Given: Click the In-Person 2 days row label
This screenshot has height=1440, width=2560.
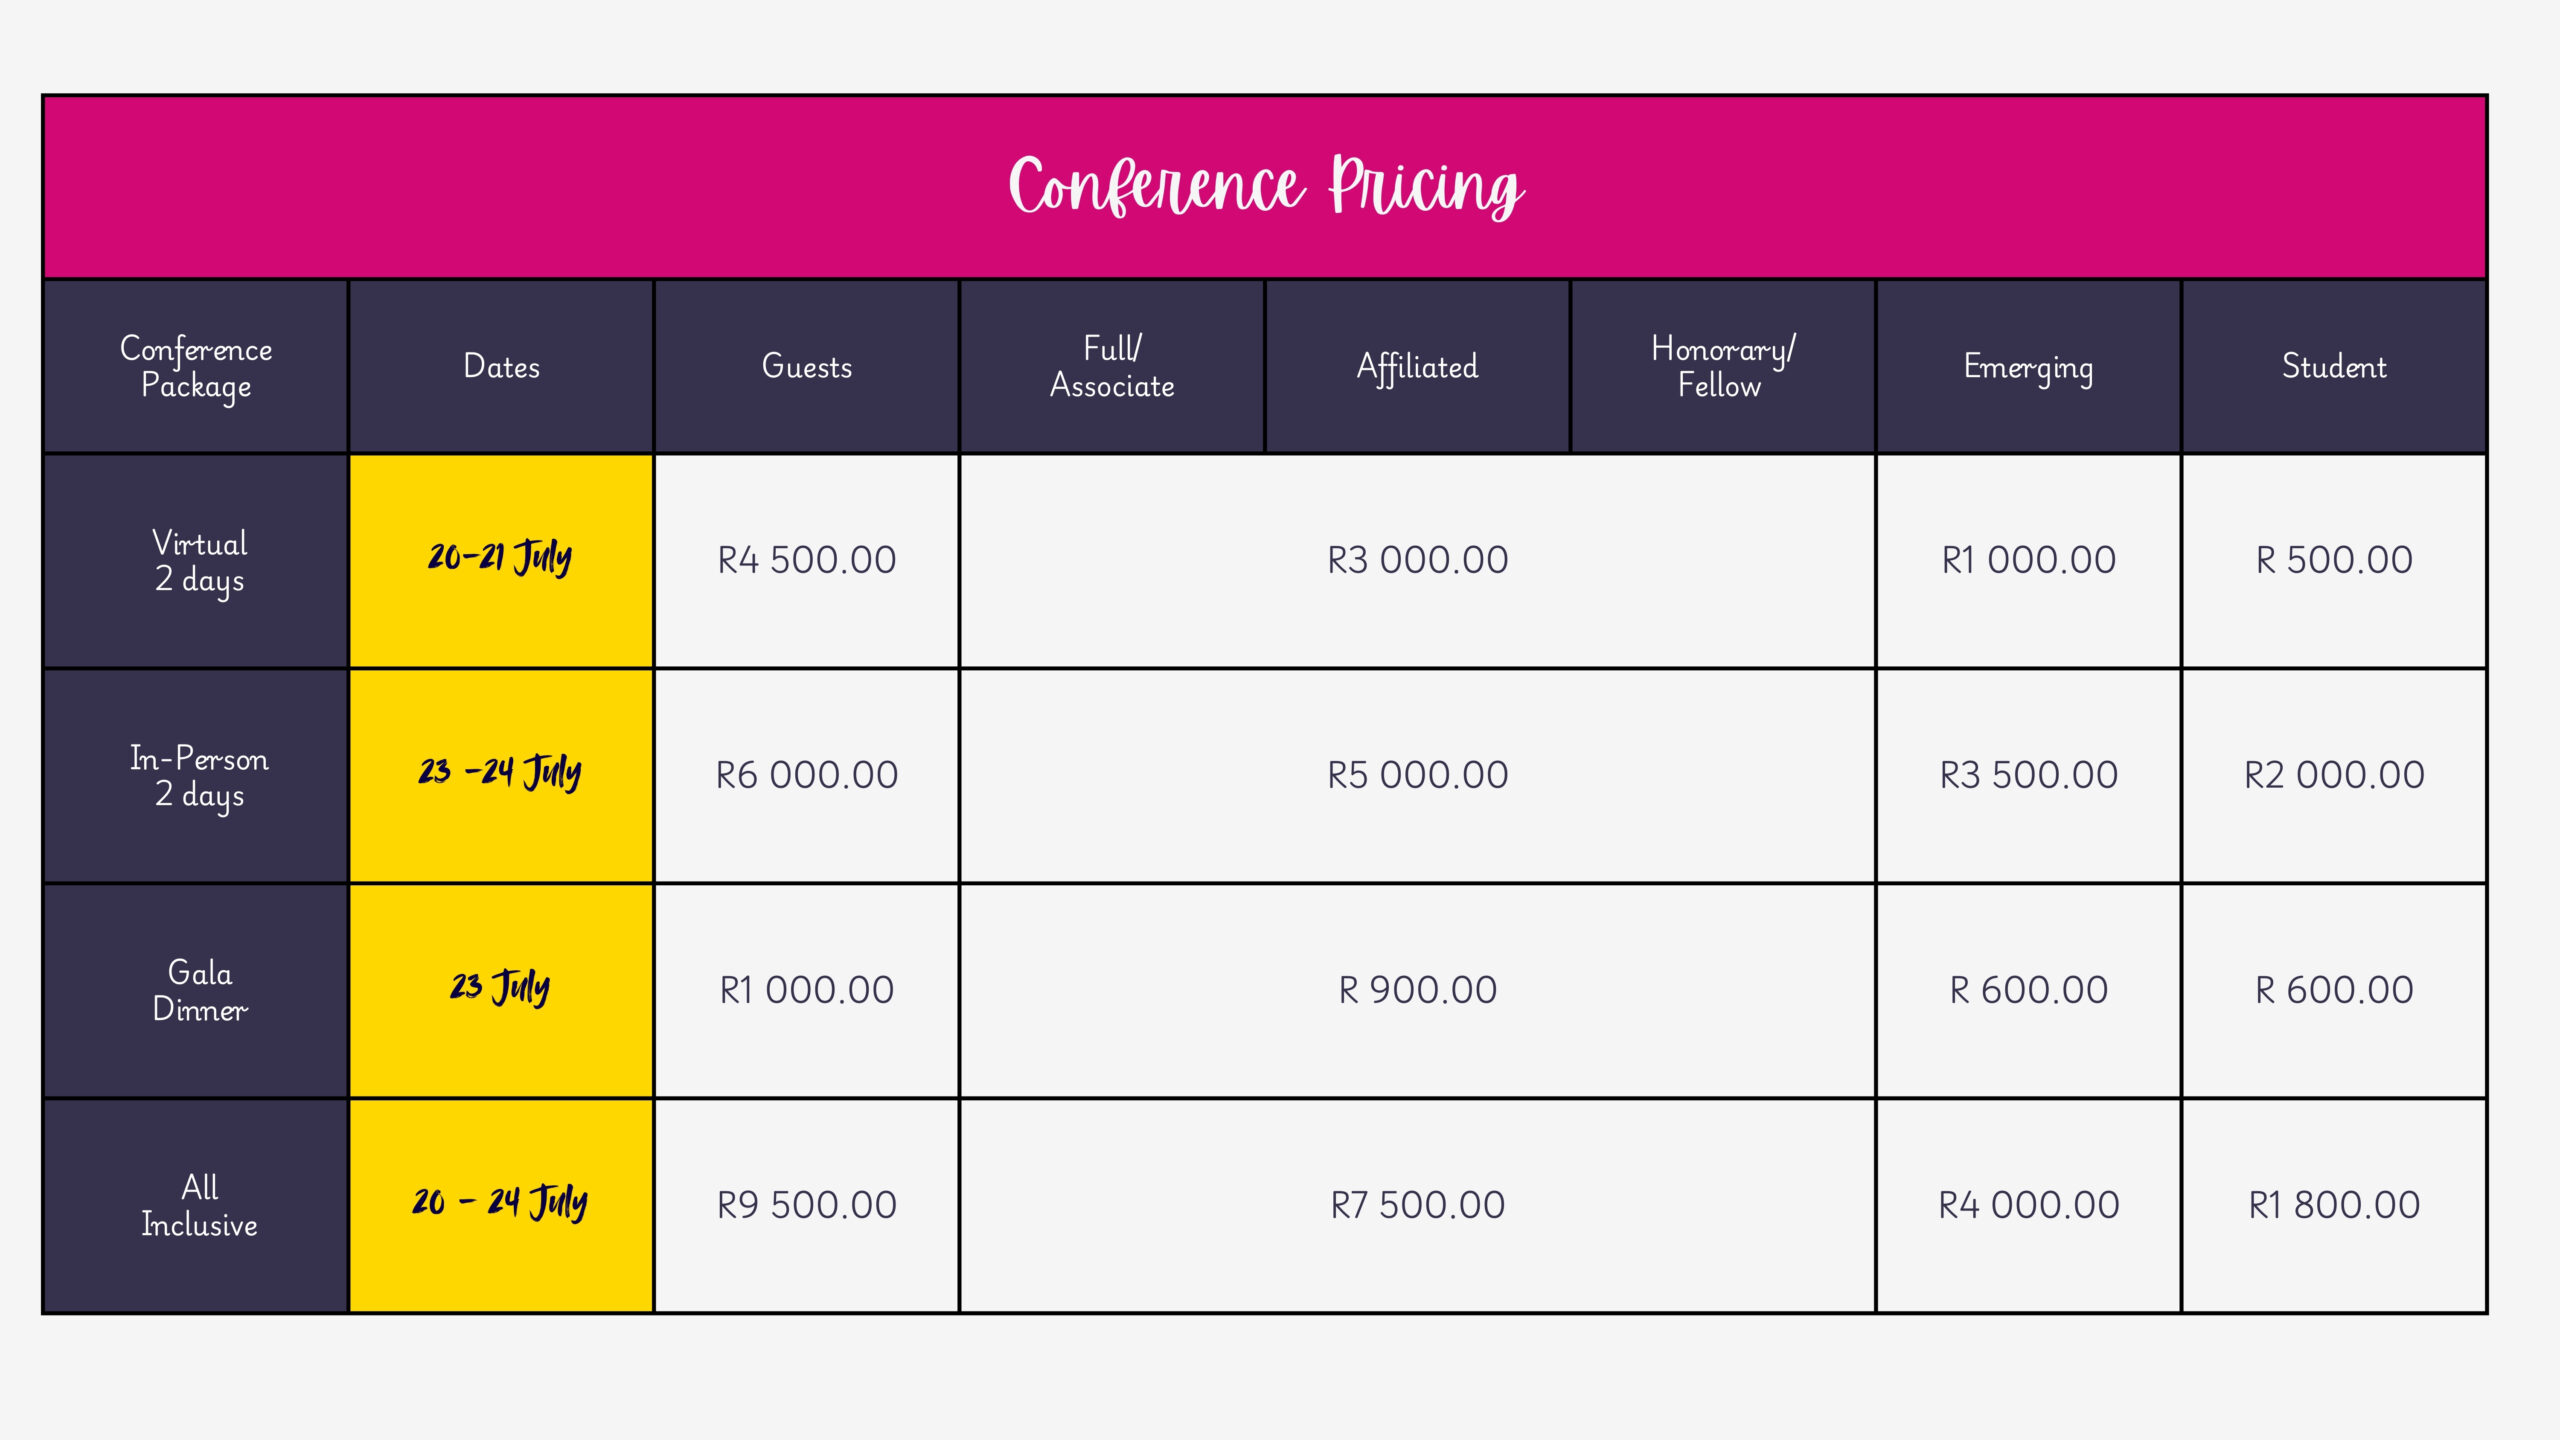Looking at the screenshot, I should [196, 776].
